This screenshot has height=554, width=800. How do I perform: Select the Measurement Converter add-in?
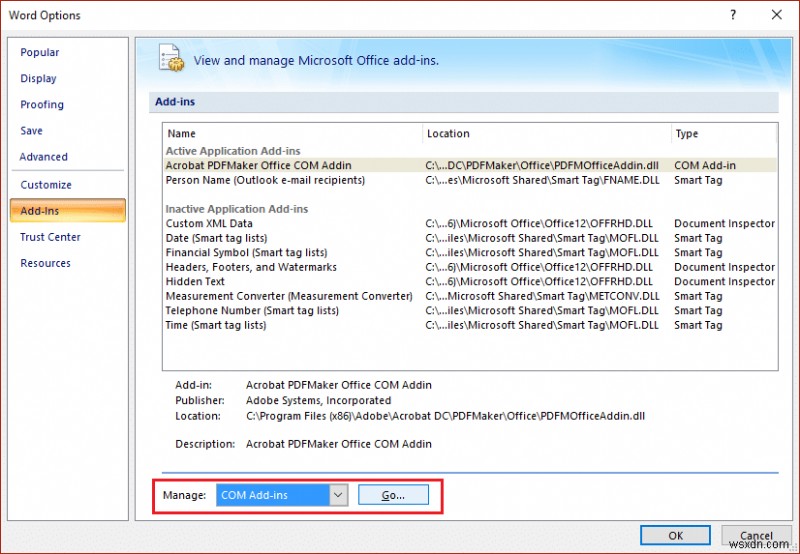pos(470,296)
